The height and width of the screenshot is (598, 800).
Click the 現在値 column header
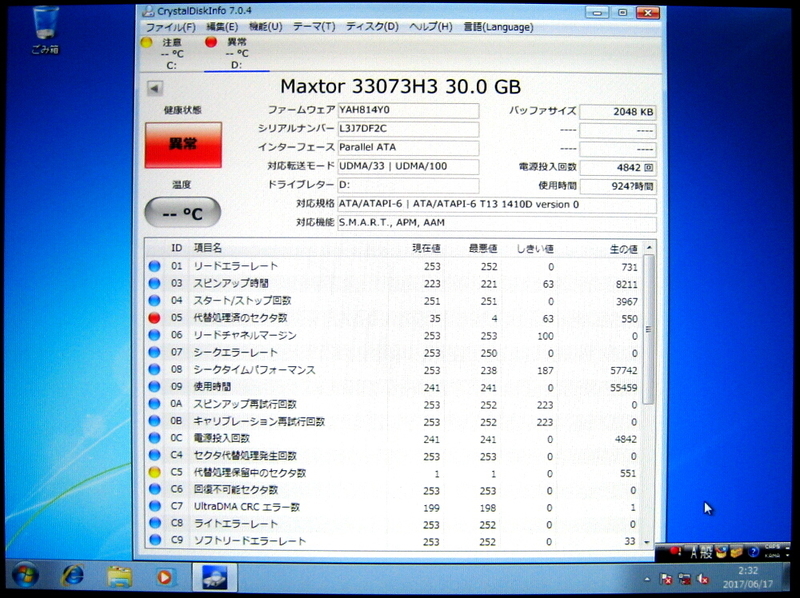pyautogui.click(x=426, y=248)
